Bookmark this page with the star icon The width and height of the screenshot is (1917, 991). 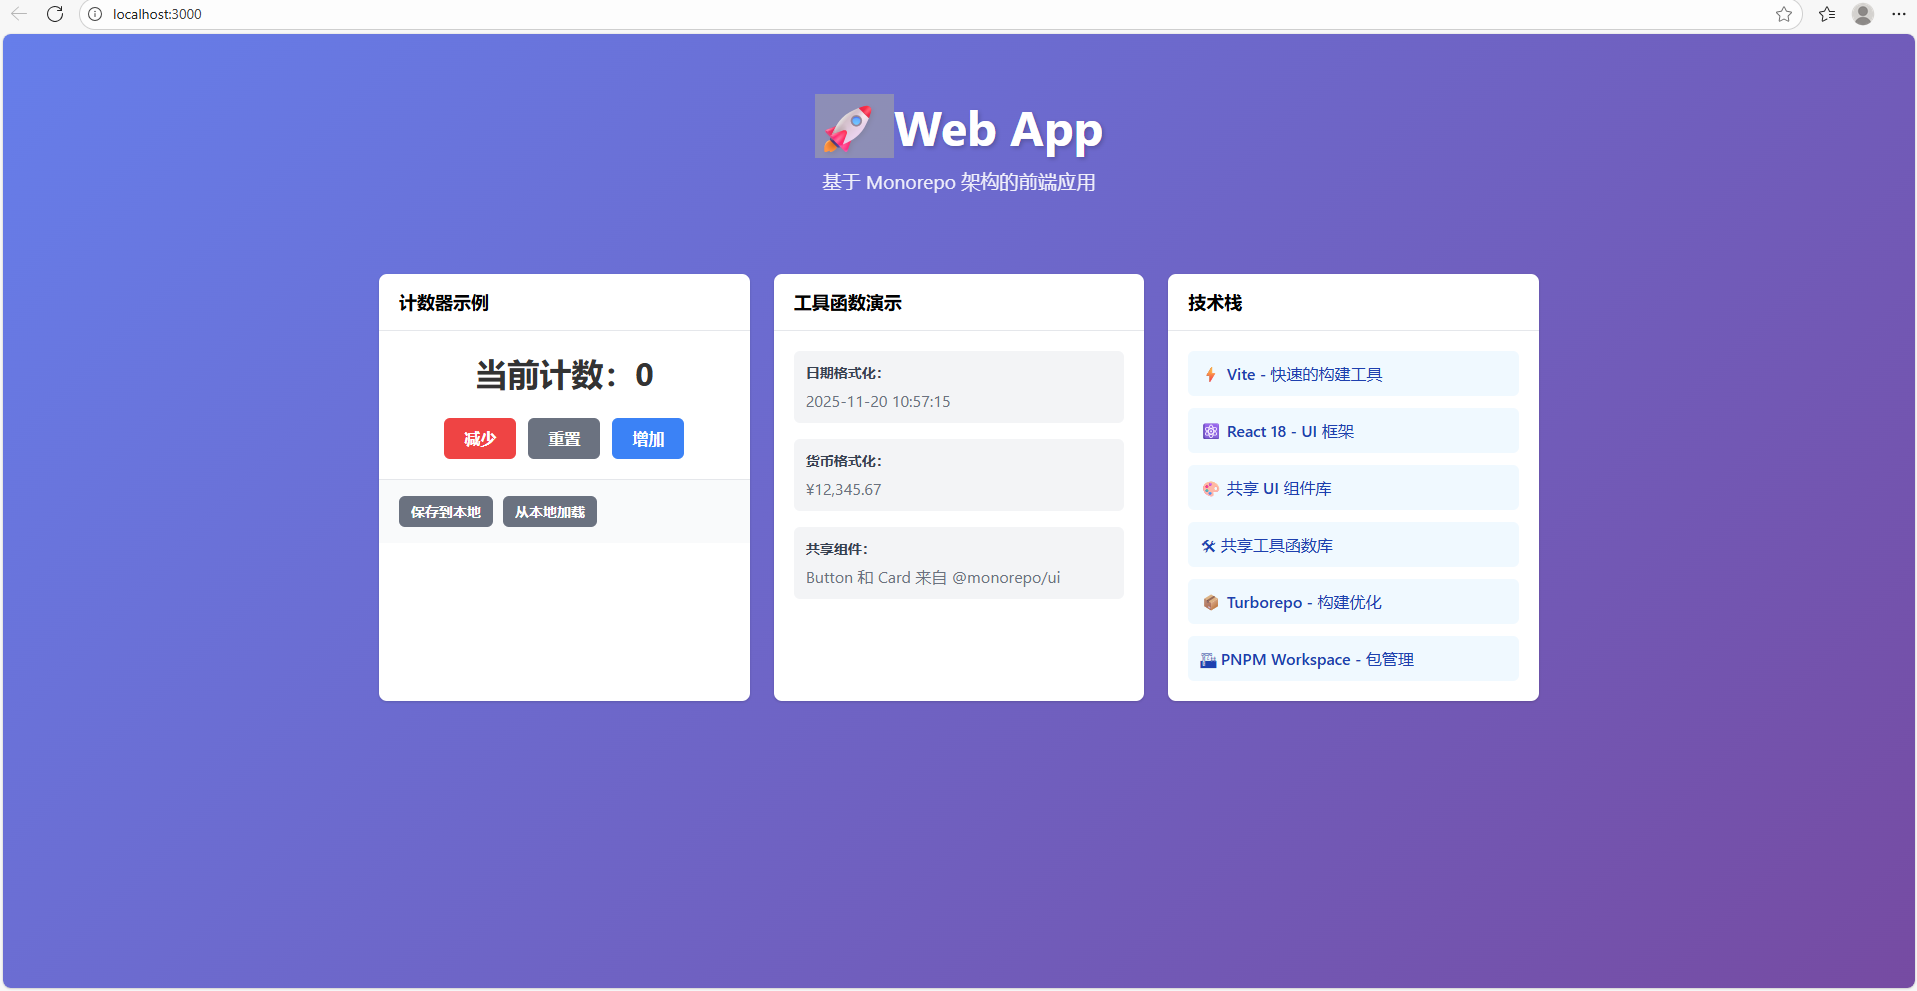(x=1784, y=14)
